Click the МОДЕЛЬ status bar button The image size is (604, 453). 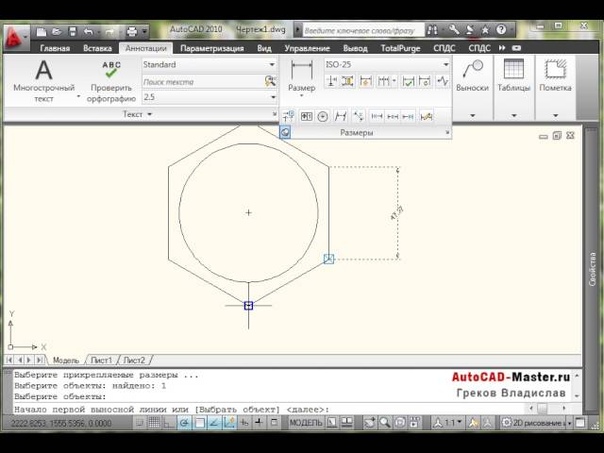(x=305, y=423)
